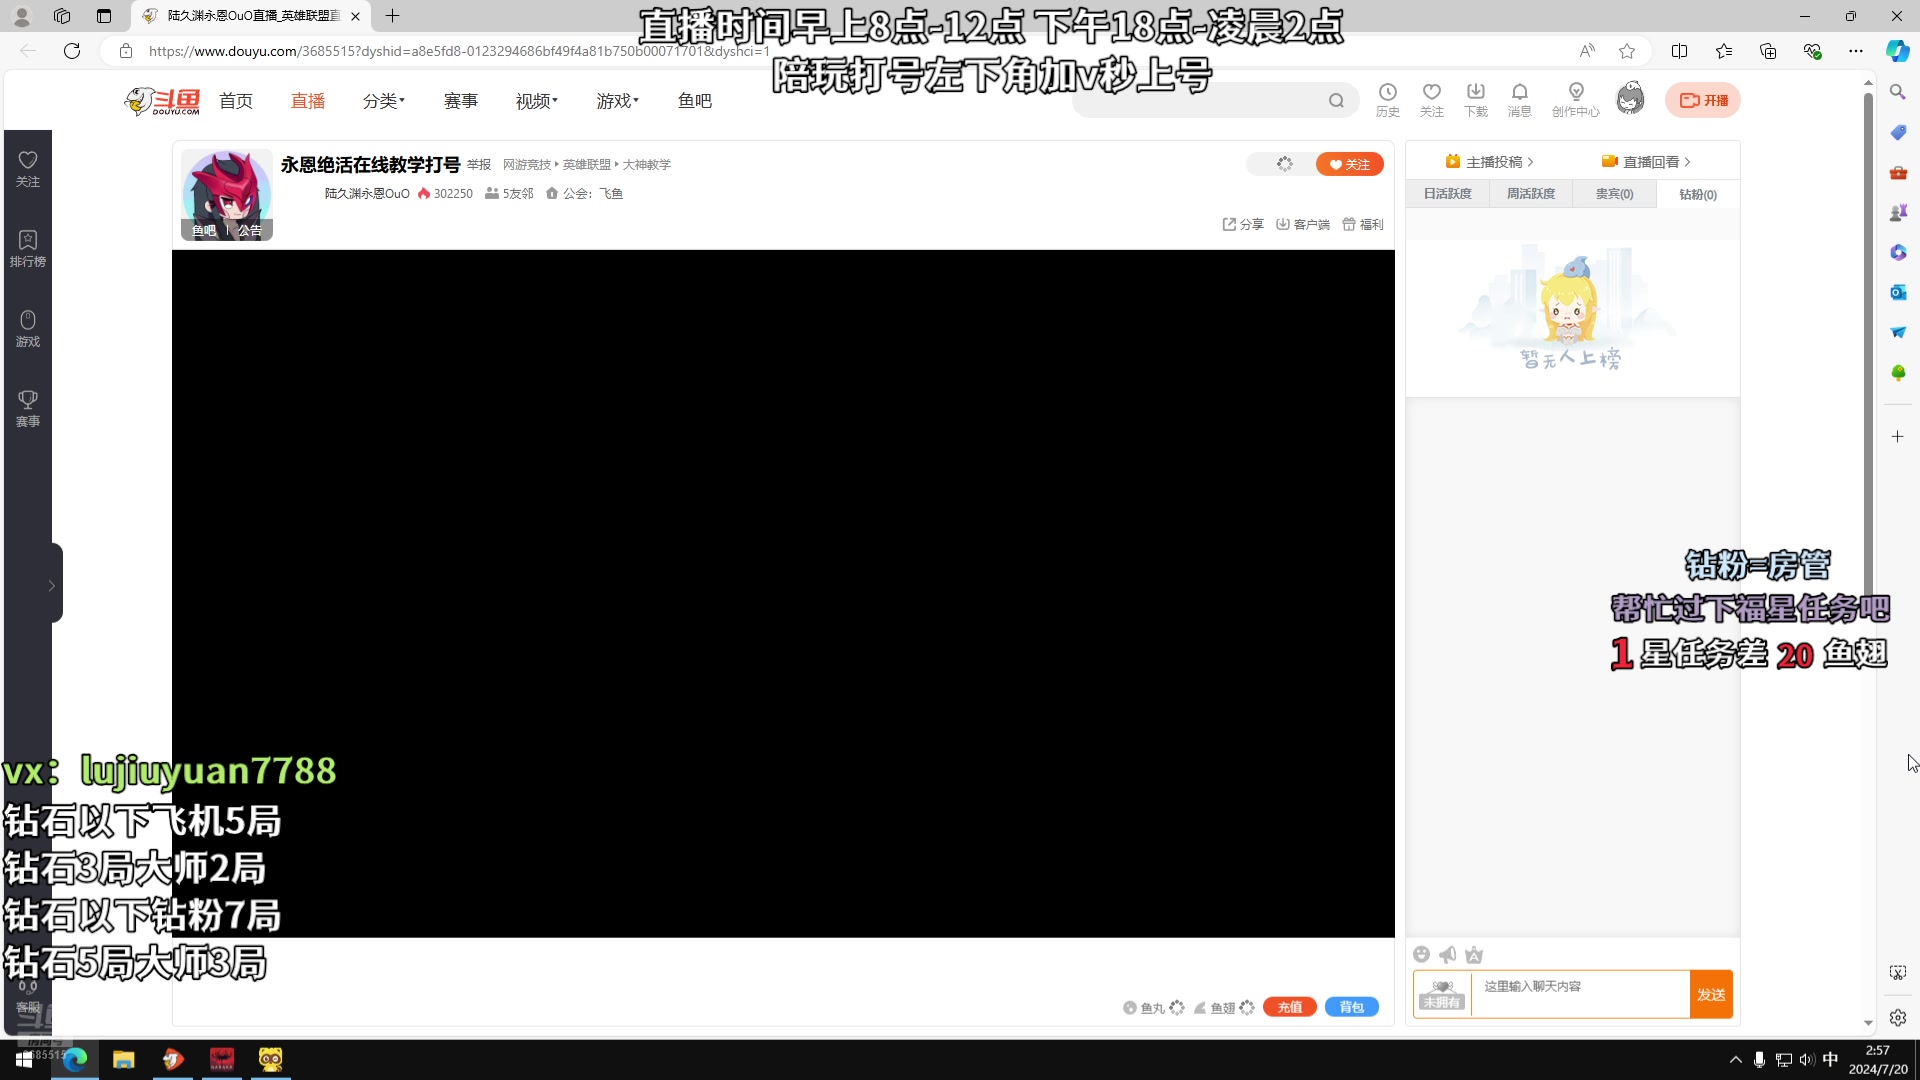This screenshot has width=1920, height=1080.
Task: Open the 大神教学 category link
Action: click(647, 165)
